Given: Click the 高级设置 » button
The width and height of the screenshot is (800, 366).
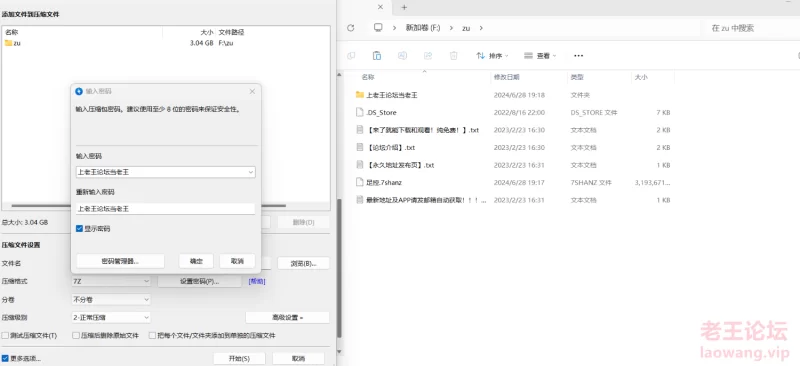Looking at the screenshot, I should [x=288, y=318].
